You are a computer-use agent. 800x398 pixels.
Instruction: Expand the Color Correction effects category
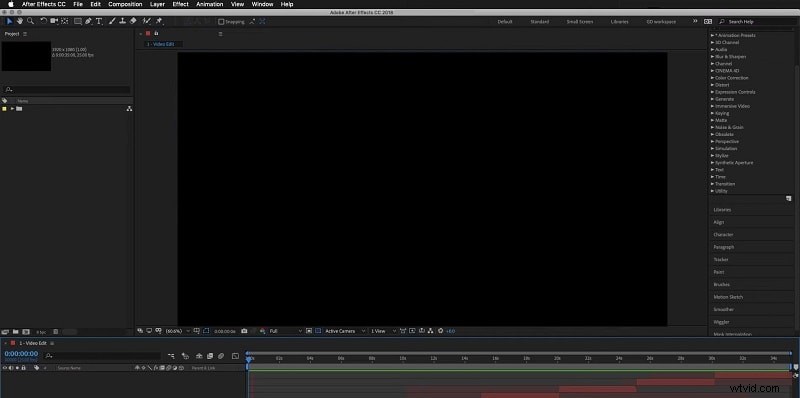(x=713, y=78)
